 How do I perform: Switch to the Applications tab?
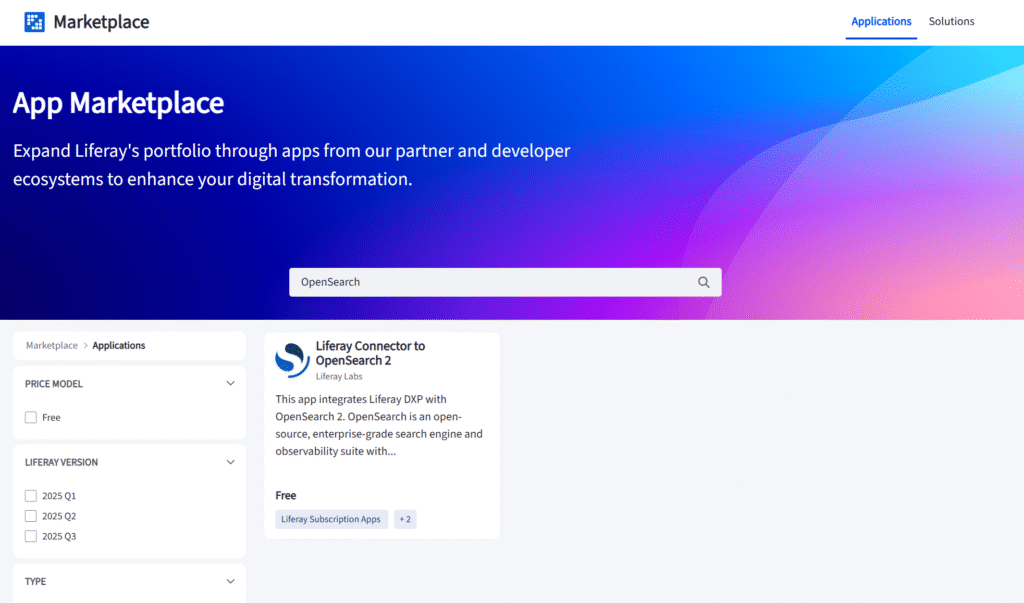tap(881, 21)
